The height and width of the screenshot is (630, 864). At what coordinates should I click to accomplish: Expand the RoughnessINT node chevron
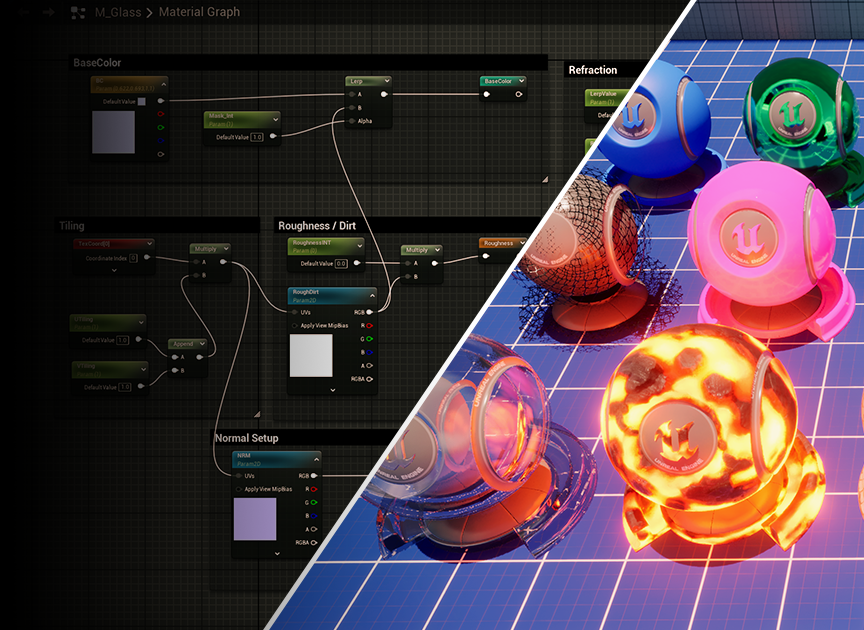(x=359, y=245)
